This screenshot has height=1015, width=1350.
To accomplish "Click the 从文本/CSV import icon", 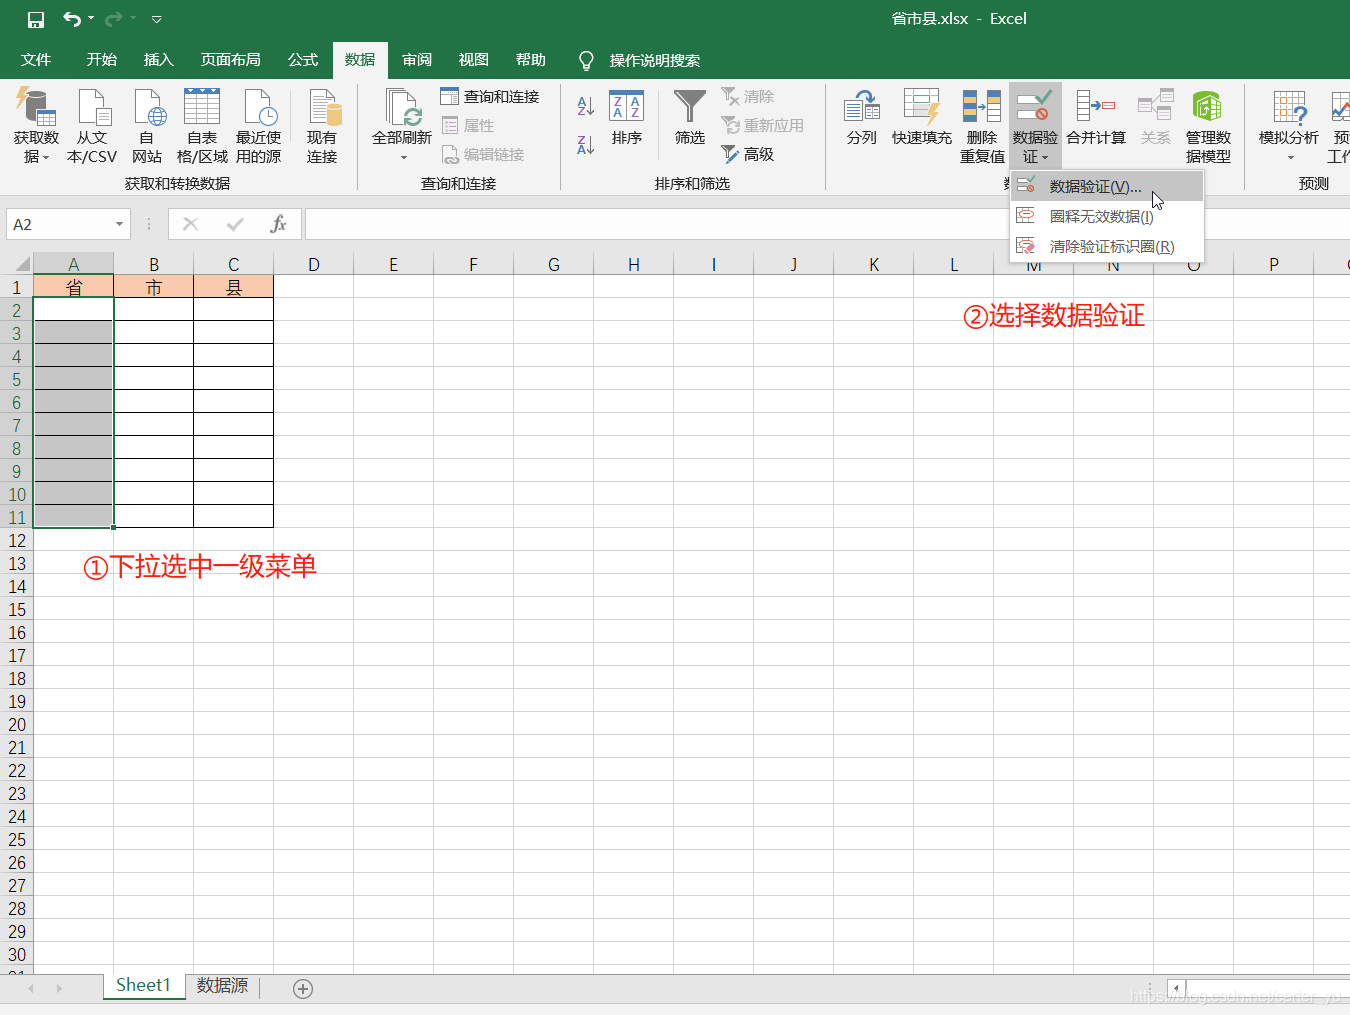I will tap(92, 126).
